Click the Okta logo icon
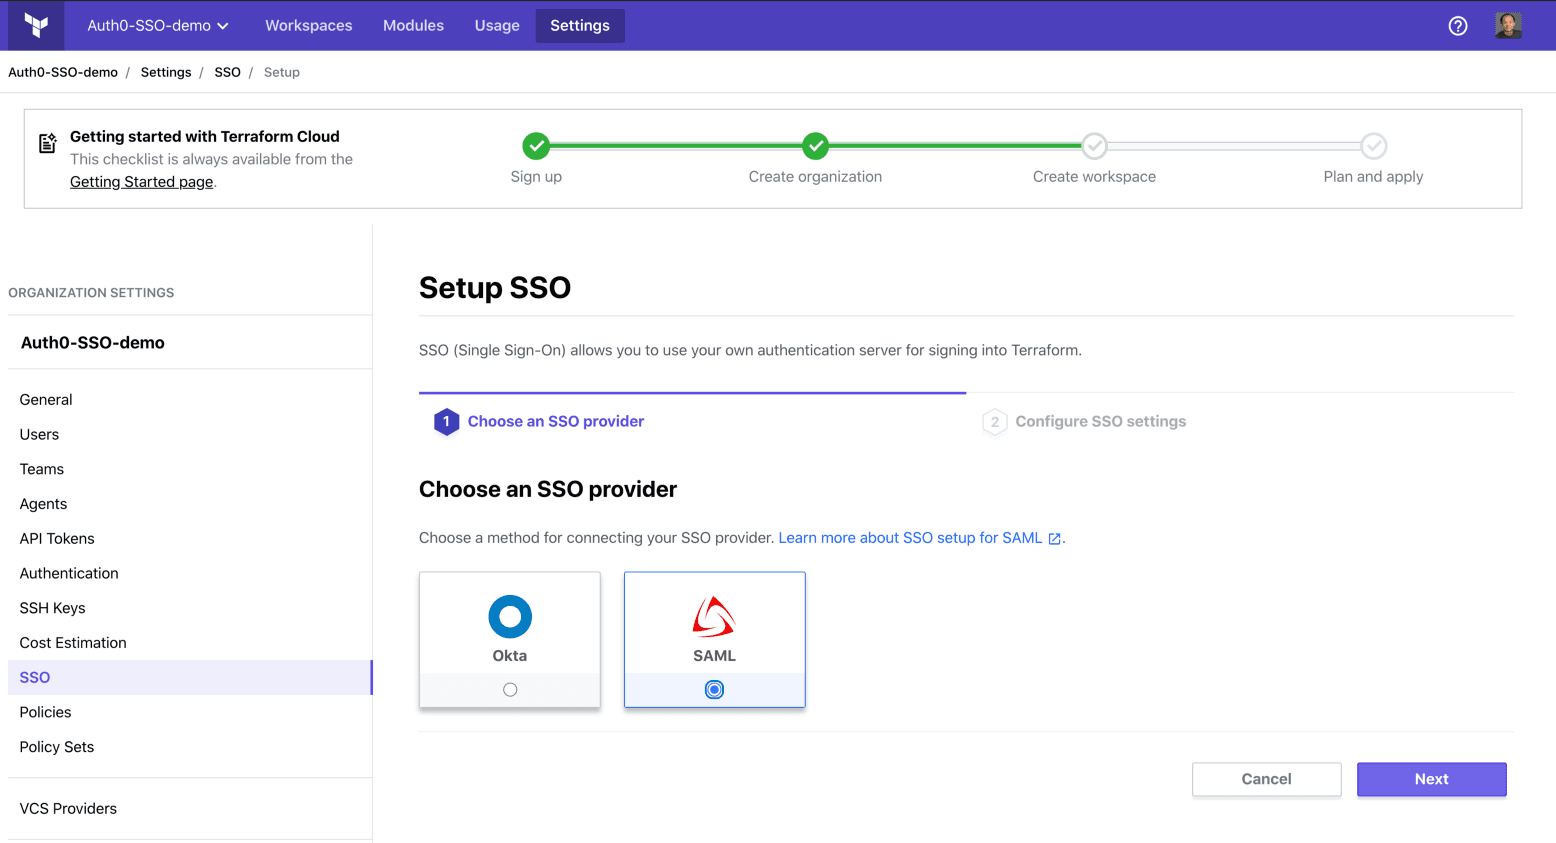Image resolution: width=1556 pixels, height=843 pixels. pyautogui.click(x=510, y=617)
